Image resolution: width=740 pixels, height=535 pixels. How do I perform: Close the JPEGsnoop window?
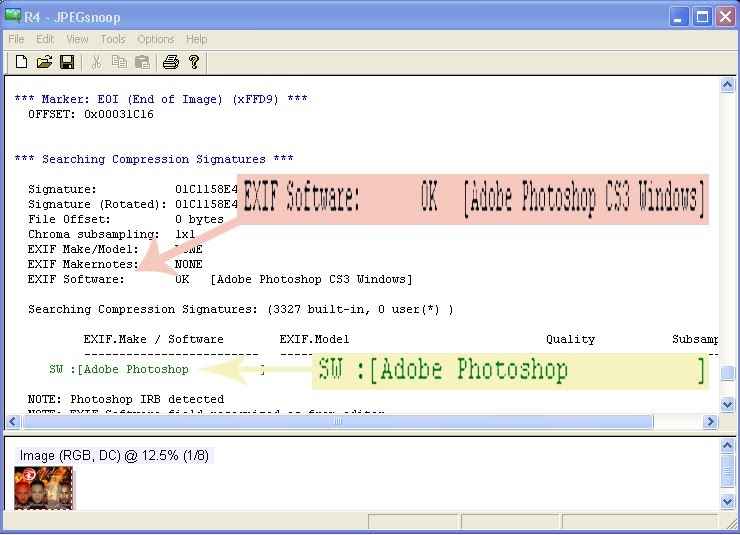click(x=725, y=17)
